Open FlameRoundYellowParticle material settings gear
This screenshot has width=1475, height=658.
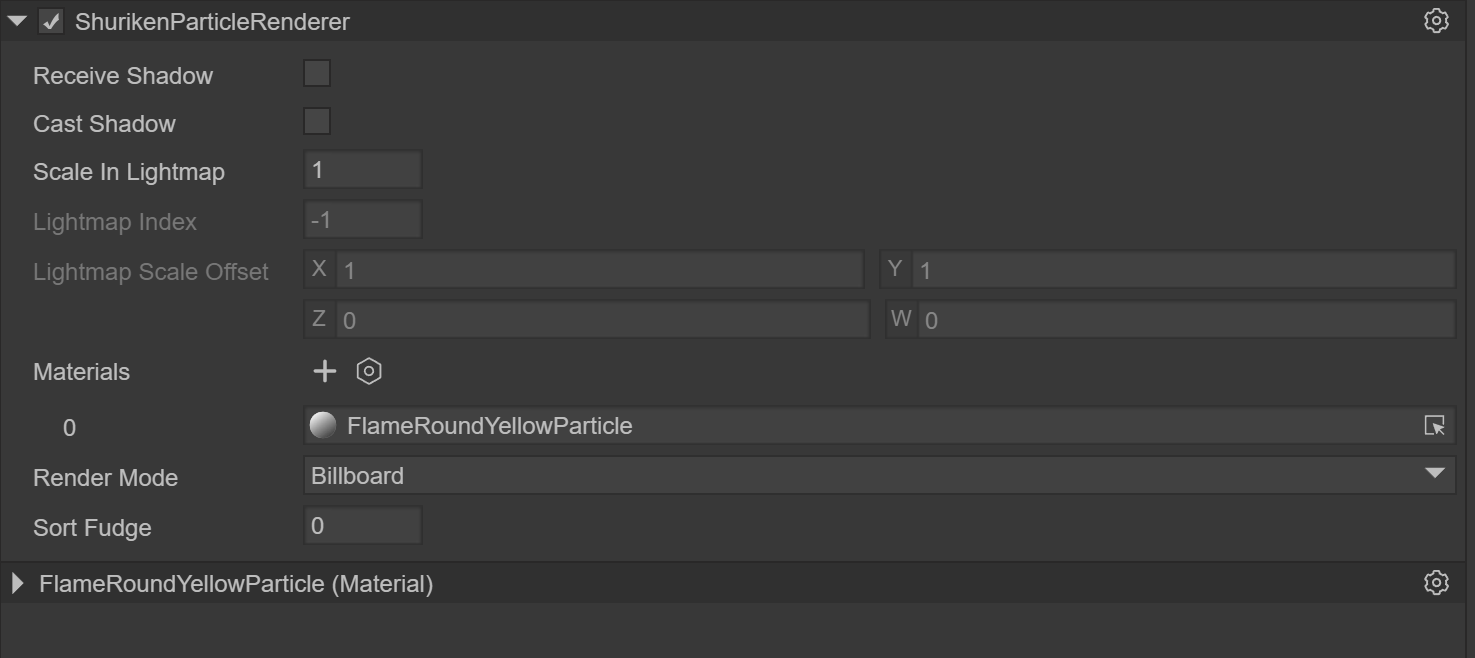[1436, 583]
